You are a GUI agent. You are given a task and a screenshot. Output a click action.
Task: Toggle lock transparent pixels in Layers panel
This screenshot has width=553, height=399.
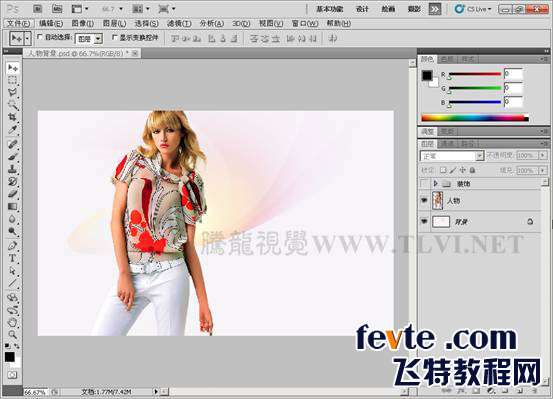[443, 170]
